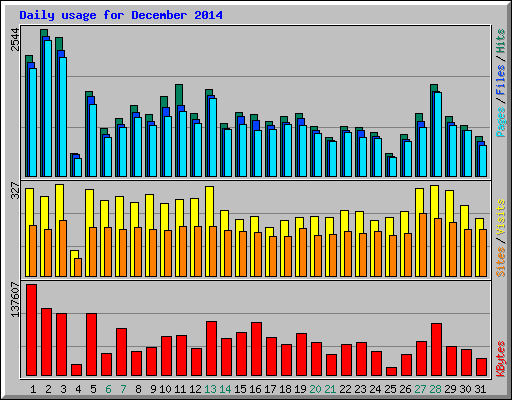
Task: Click the 'Sites' legend label
Action: 500,262
